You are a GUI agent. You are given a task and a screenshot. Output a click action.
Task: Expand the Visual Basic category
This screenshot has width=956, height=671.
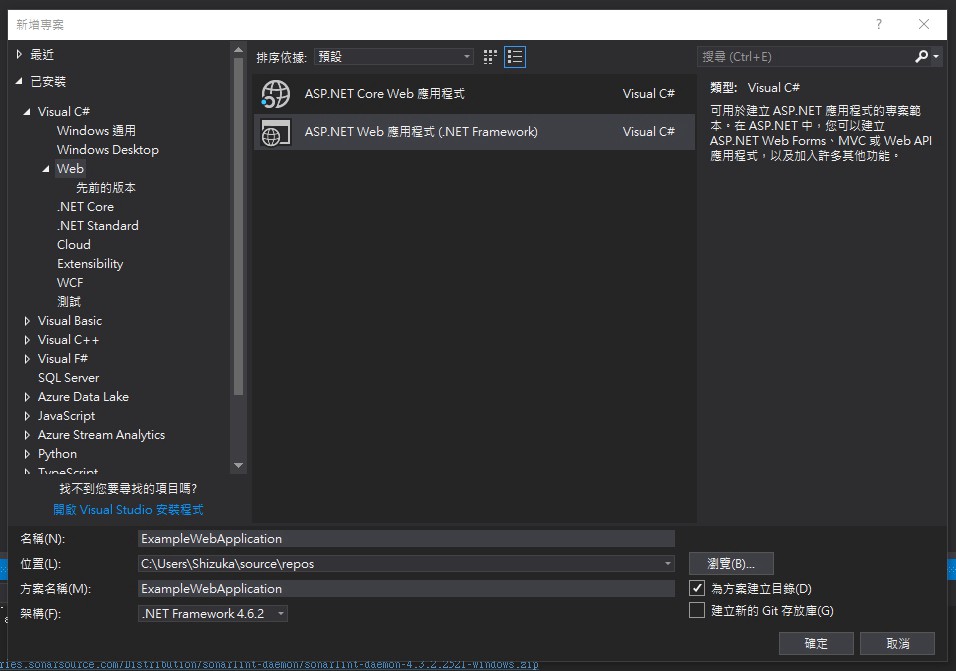coord(25,320)
